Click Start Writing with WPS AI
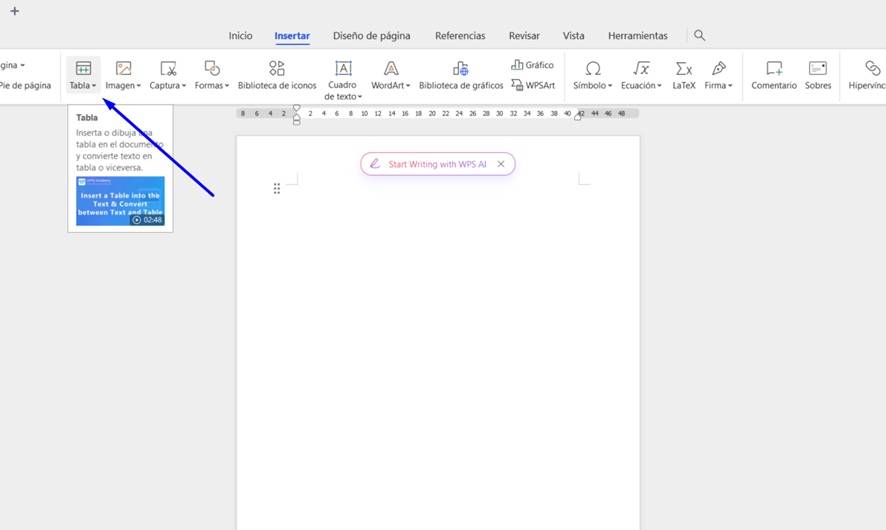Viewport: 886px width, 530px height. [x=428, y=164]
